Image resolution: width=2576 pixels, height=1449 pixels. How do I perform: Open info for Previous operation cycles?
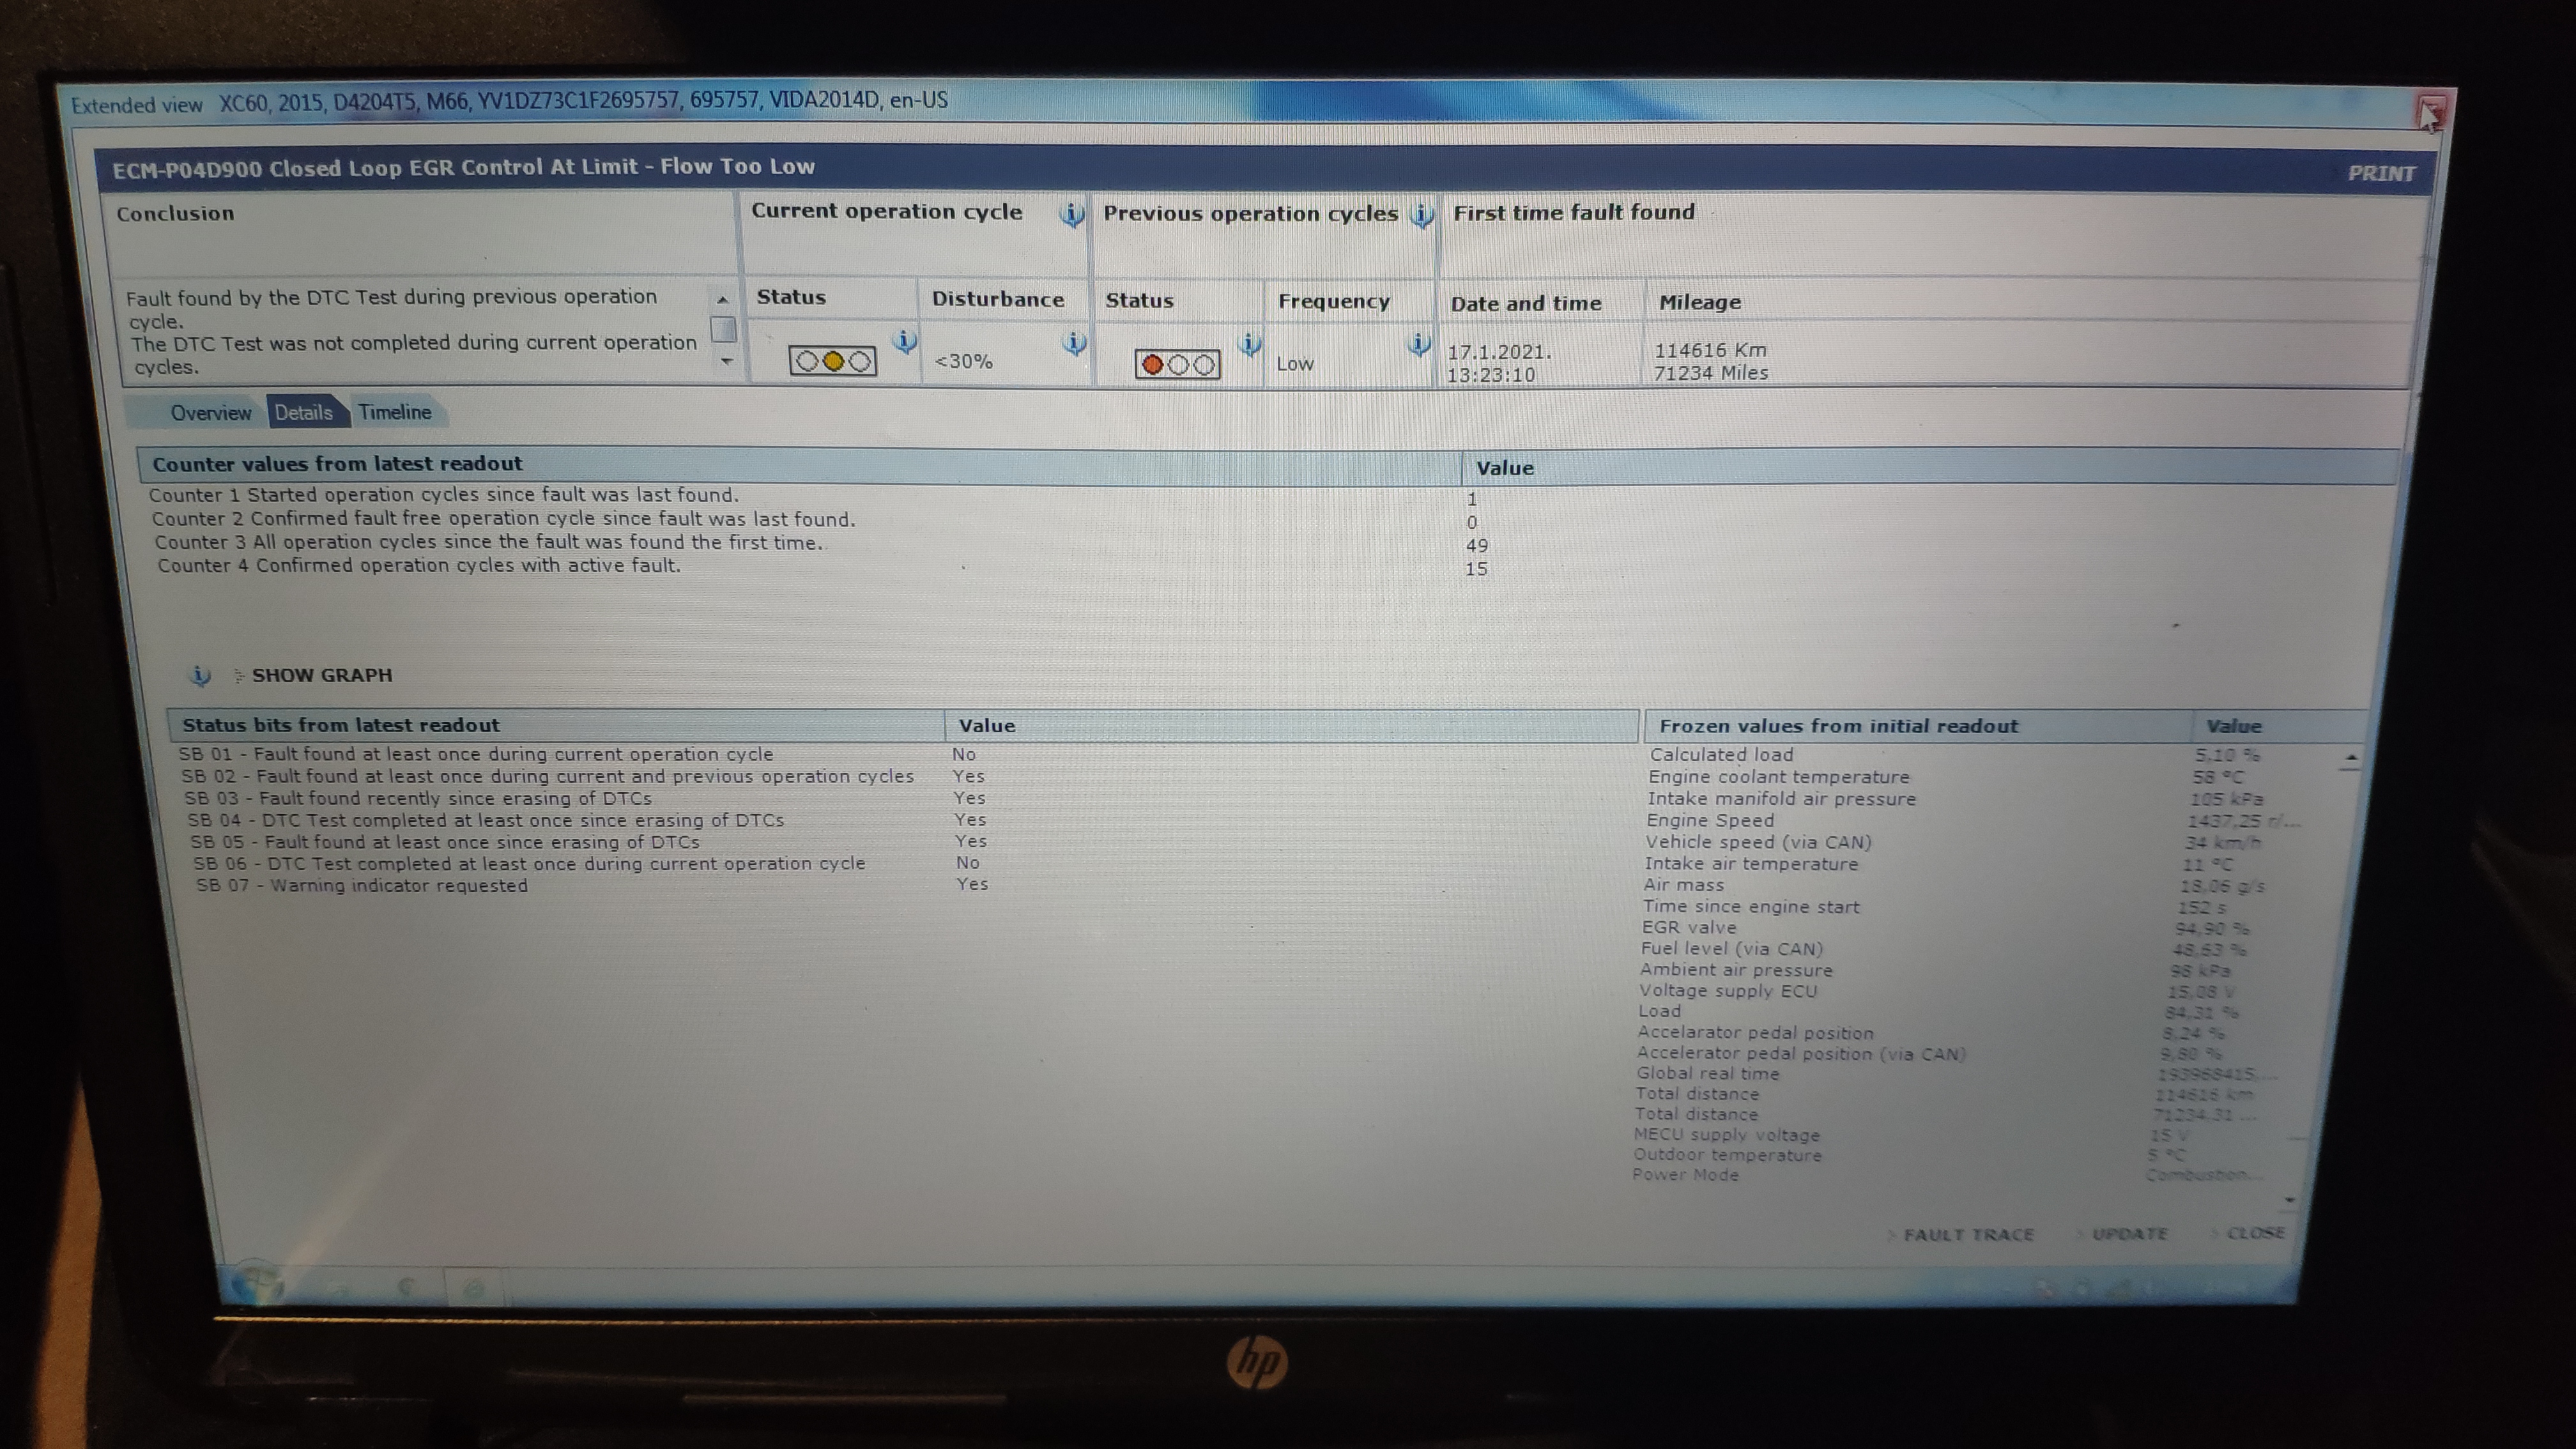click(x=1422, y=215)
